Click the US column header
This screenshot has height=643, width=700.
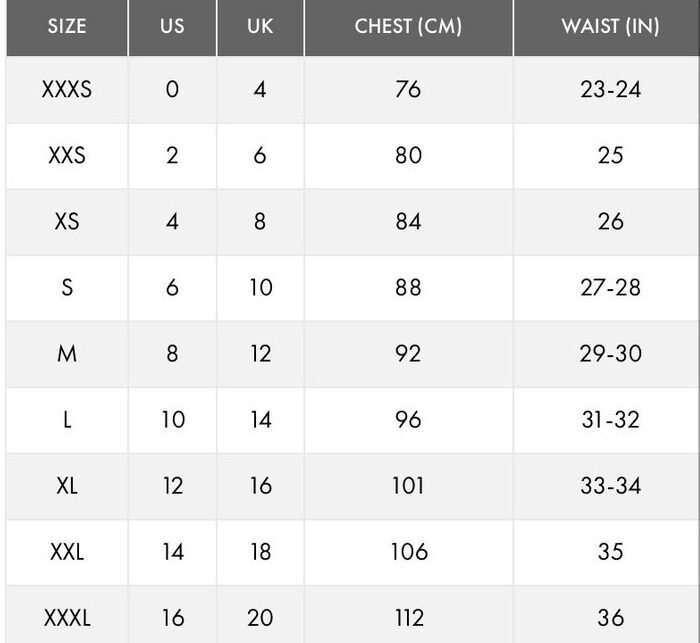[x=172, y=26]
